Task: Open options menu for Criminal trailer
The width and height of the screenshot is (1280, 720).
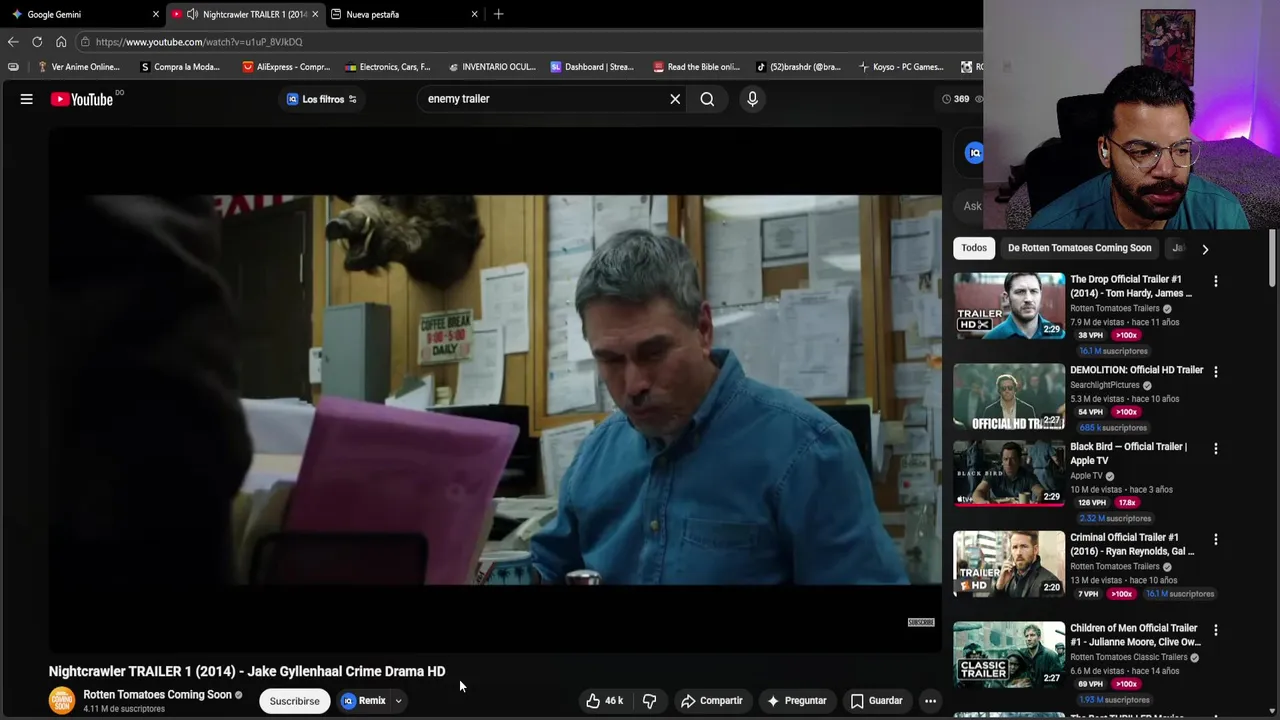Action: click(1216, 539)
